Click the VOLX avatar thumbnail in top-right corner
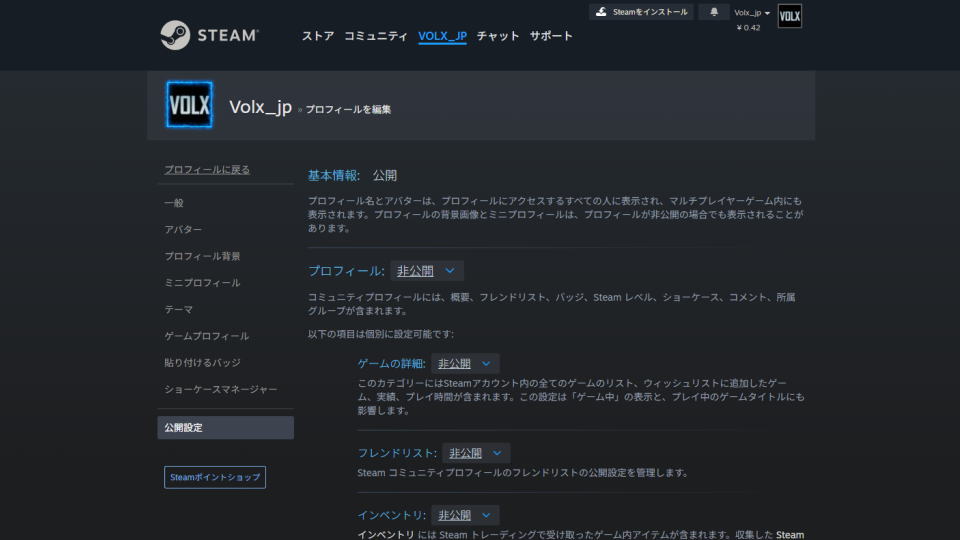Image resolution: width=960 pixels, height=540 pixels. pyautogui.click(x=790, y=17)
